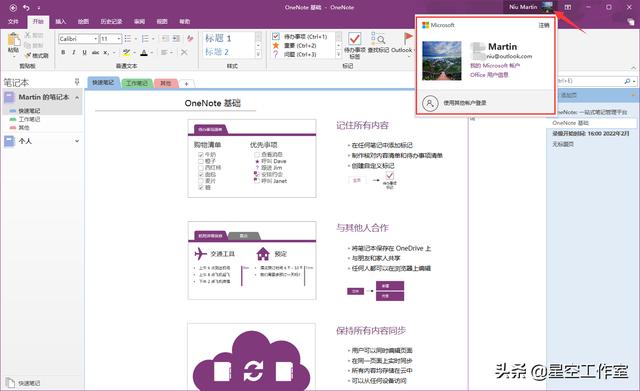Click the Cut scissors icon
640x391 pixels.
(28, 36)
